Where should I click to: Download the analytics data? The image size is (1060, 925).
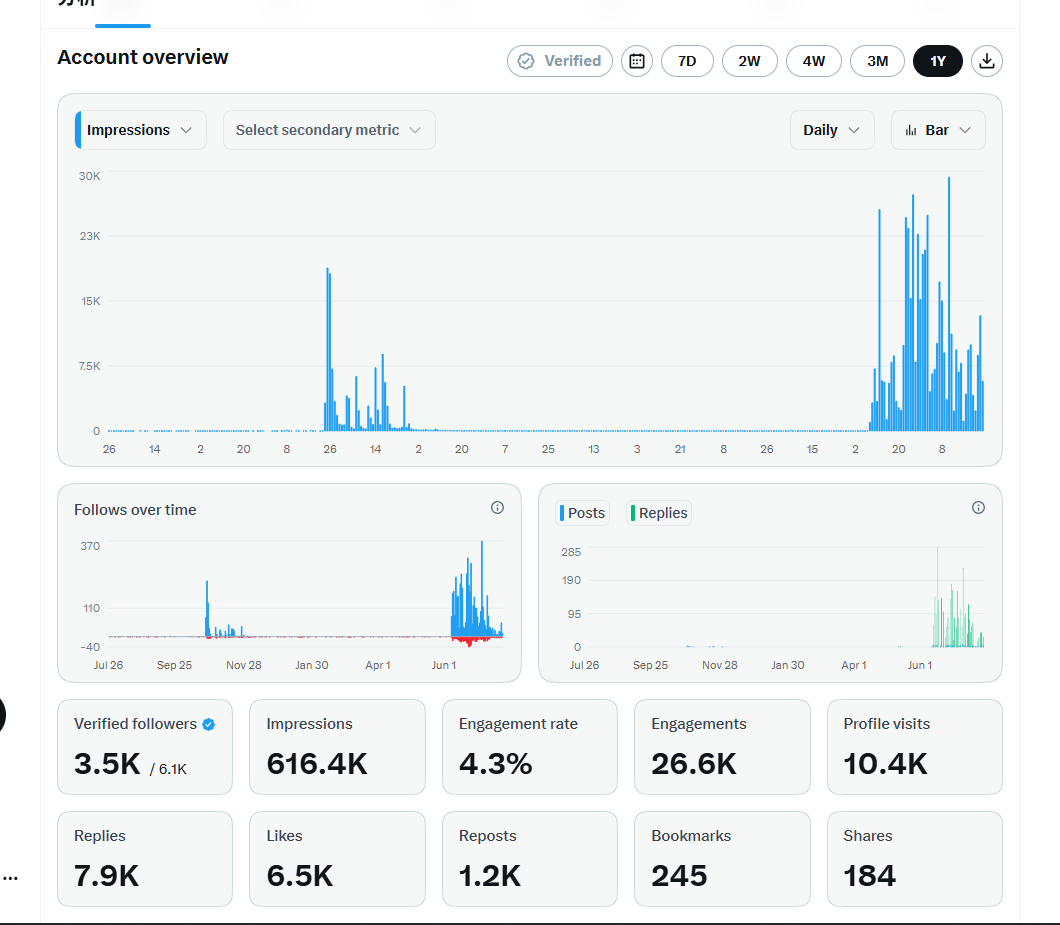click(x=986, y=61)
